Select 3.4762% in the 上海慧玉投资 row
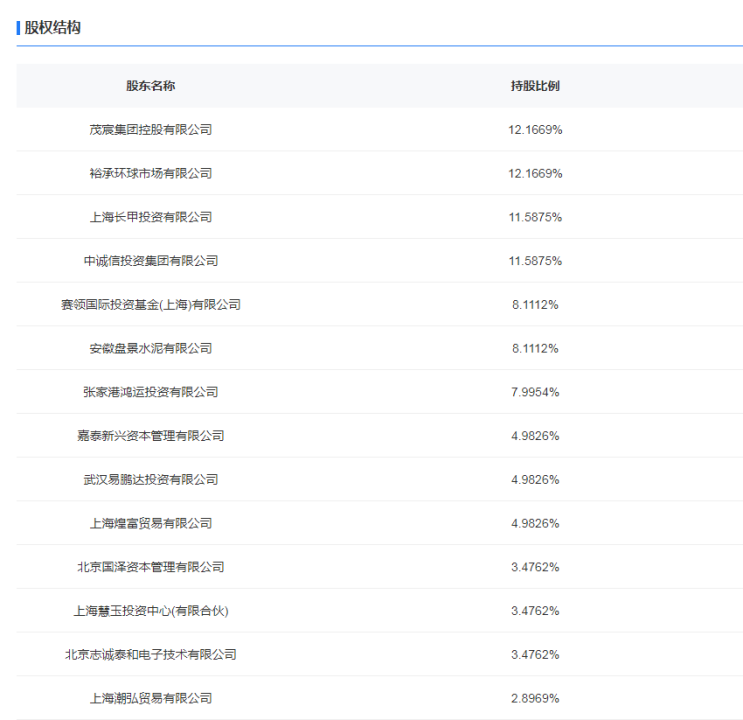 535,611
